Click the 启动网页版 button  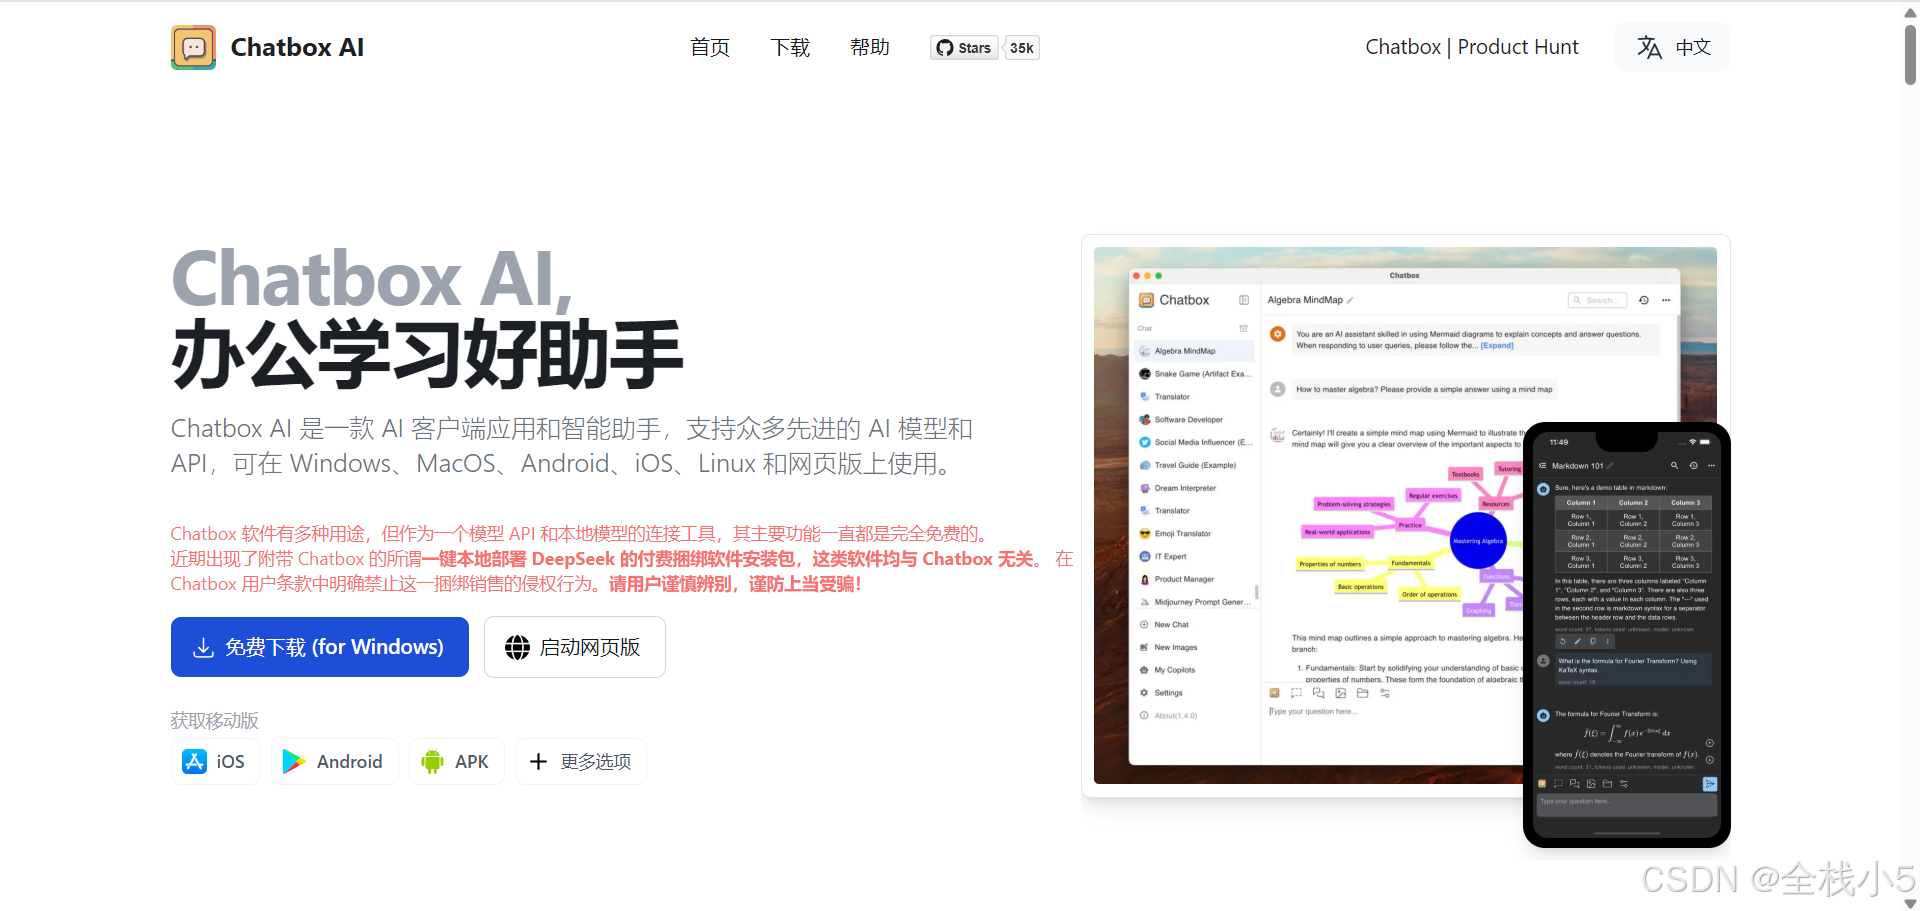pyautogui.click(x=575, y=647)
